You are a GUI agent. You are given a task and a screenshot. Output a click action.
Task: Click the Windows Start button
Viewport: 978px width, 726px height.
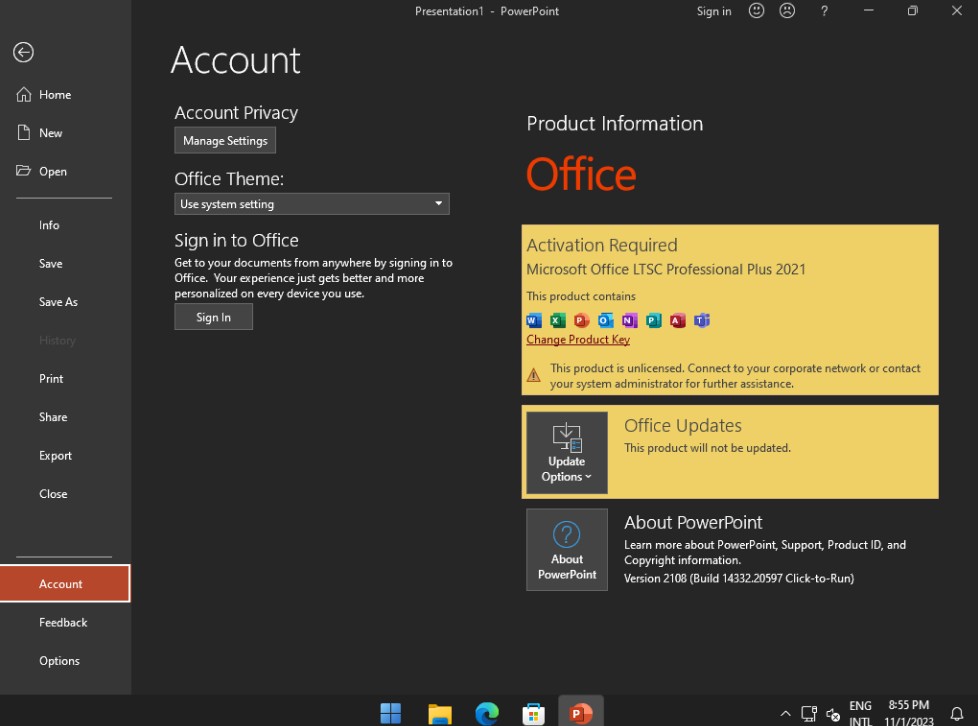pyautogui.click(x=391, y=713)
